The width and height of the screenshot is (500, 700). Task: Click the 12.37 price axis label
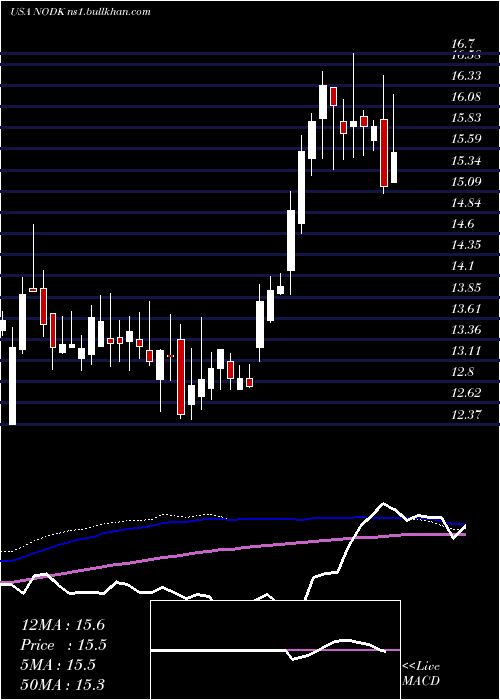tap(466, 414)
